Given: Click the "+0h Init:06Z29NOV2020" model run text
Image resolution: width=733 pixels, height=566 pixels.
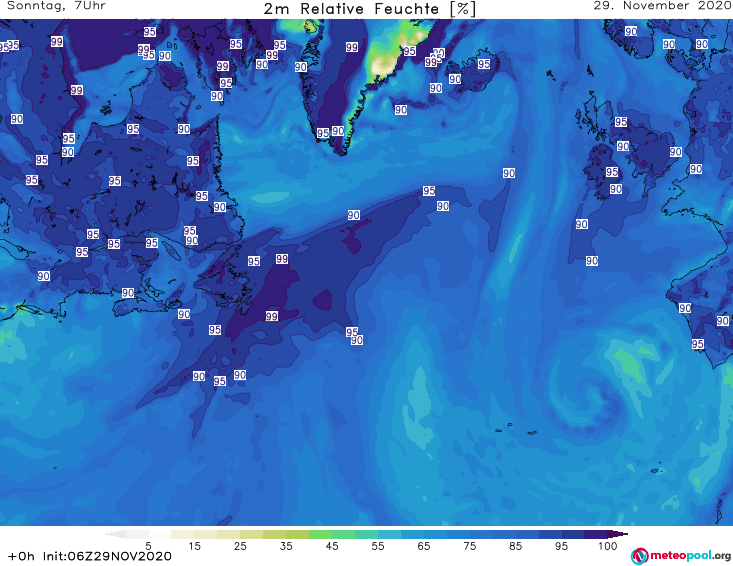Looking at the screenshot, I should pyautogui.click(x=90, y=556).
